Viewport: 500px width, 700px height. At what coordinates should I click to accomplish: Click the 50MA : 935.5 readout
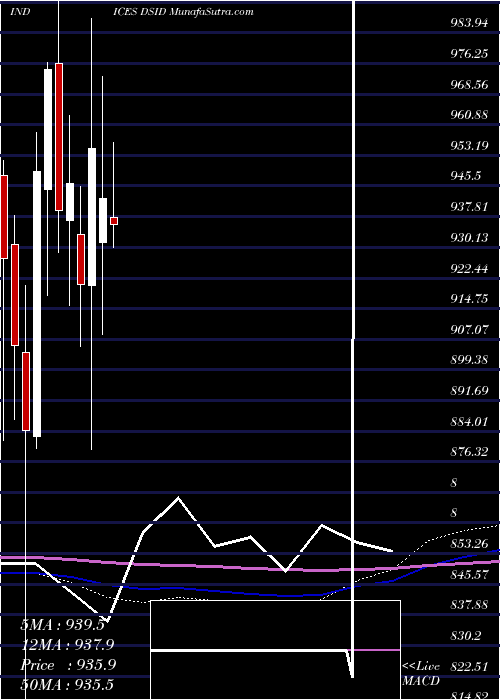coord(68,685)
